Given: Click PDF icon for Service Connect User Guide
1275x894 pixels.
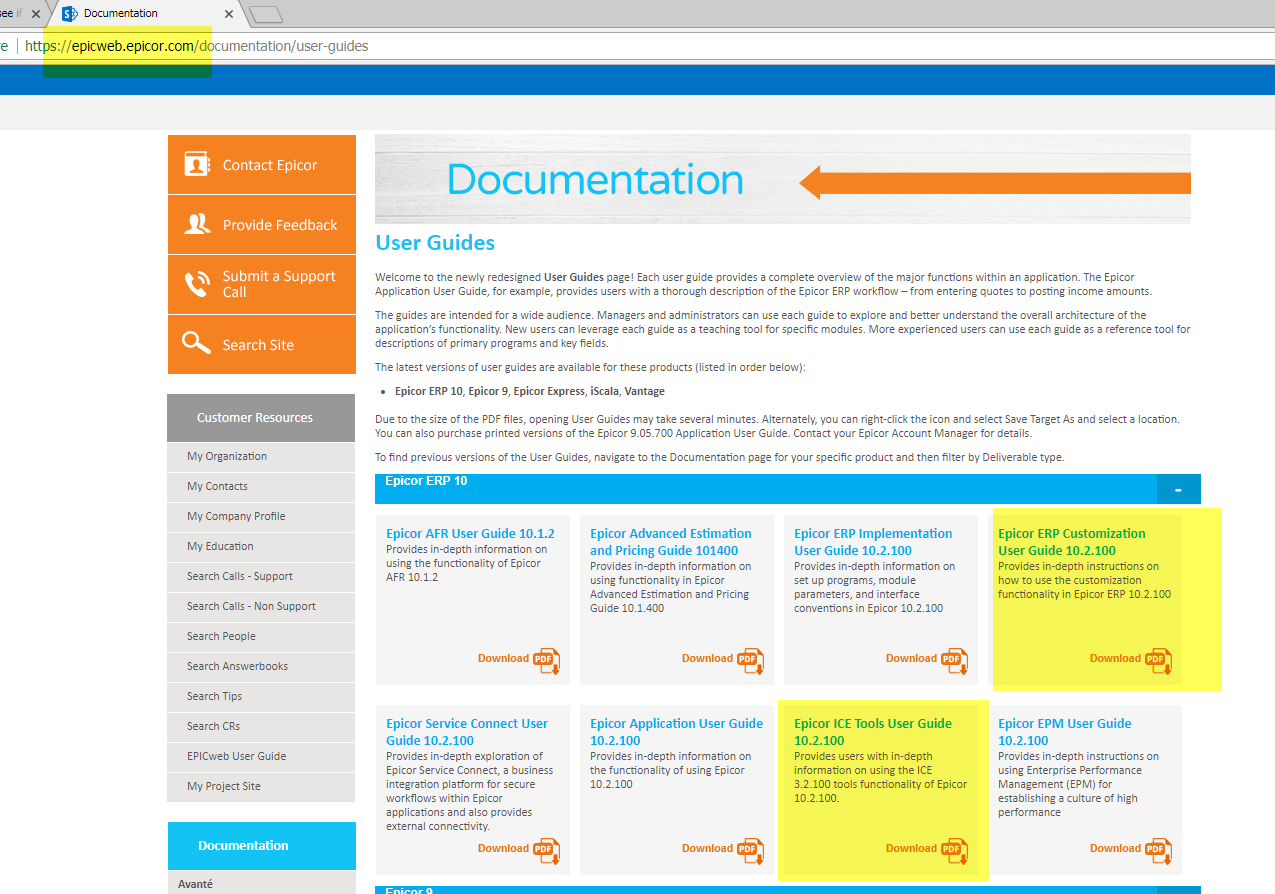Looking at the screenshot, I should pos(546,850).
